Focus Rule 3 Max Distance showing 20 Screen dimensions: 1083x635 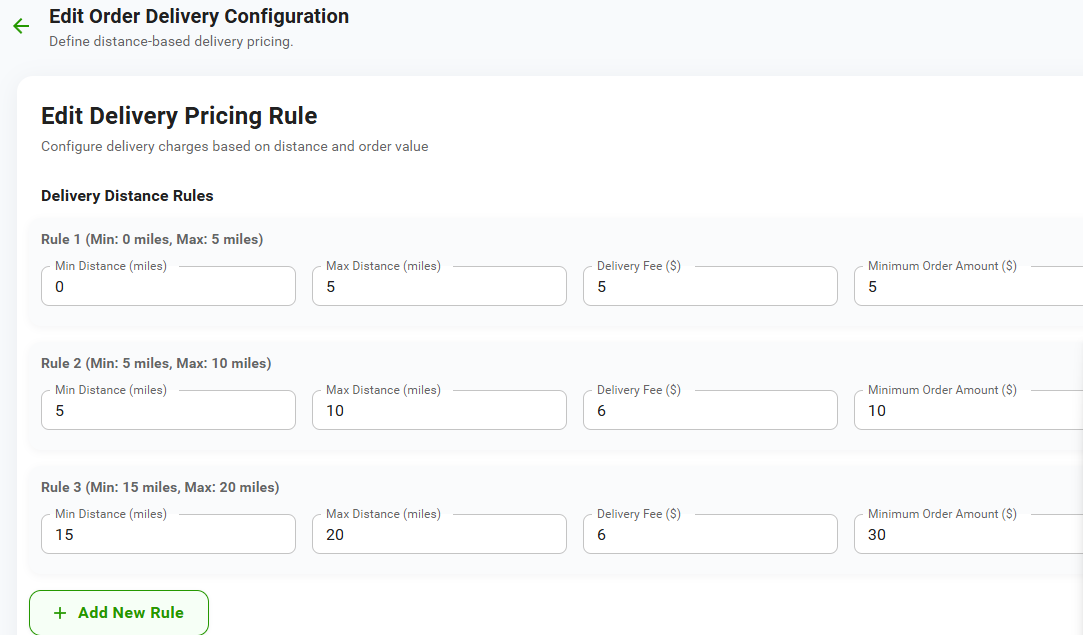[439, 535]
